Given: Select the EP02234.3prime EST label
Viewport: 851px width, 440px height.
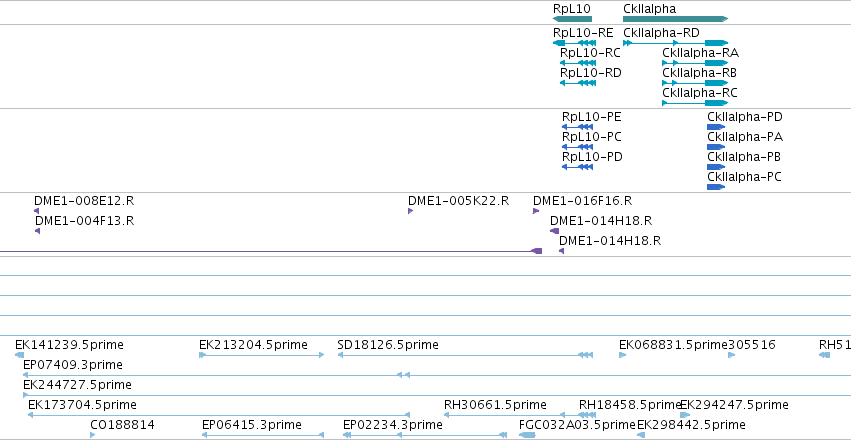Looking at the screenshot, I should 393,425.
